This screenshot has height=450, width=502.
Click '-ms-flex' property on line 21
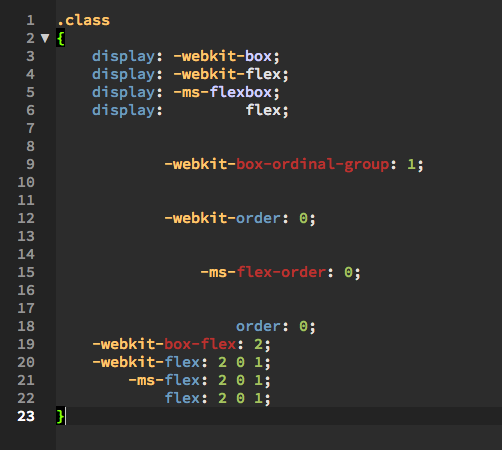164,380
